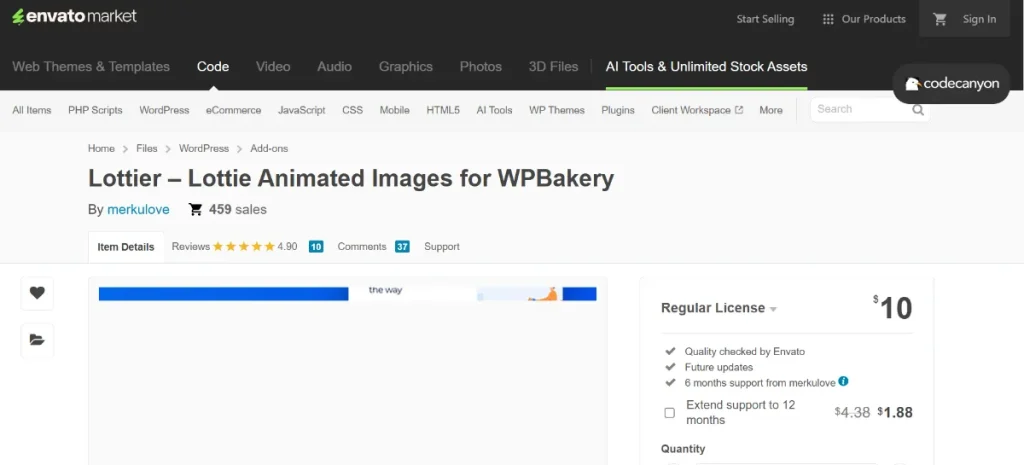Open WordPress category in subnav
The width and height of the screenshot is (1024, 465).
click(164, 110)
